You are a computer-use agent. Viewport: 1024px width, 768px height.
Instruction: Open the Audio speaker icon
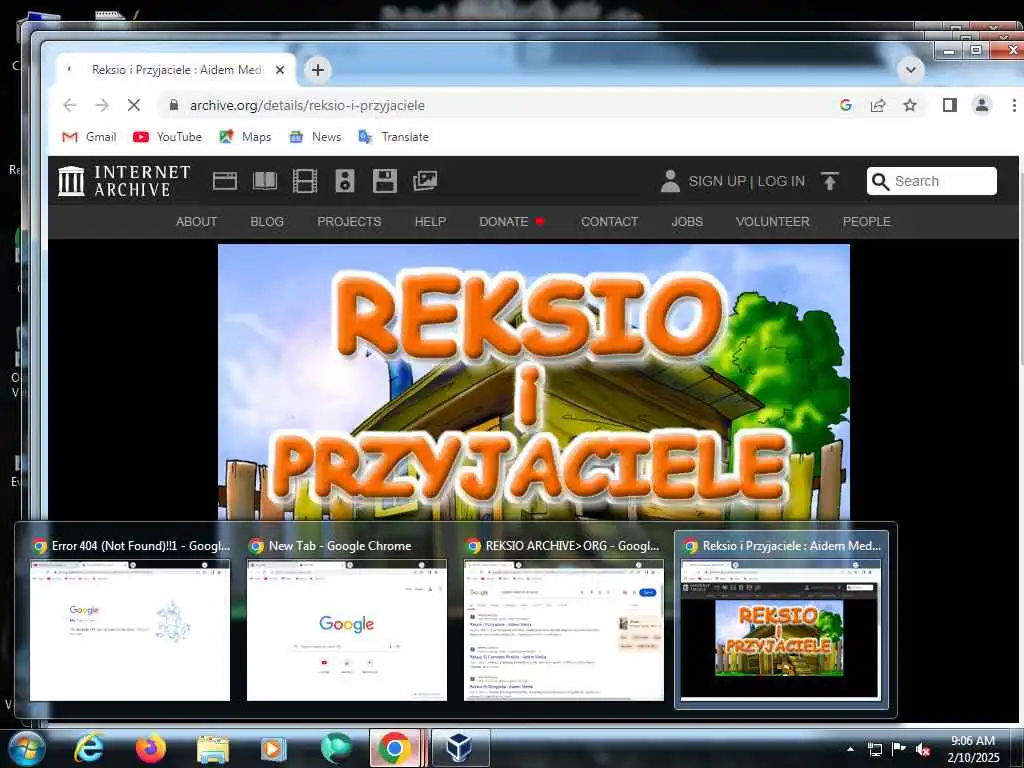pos(345,181)
